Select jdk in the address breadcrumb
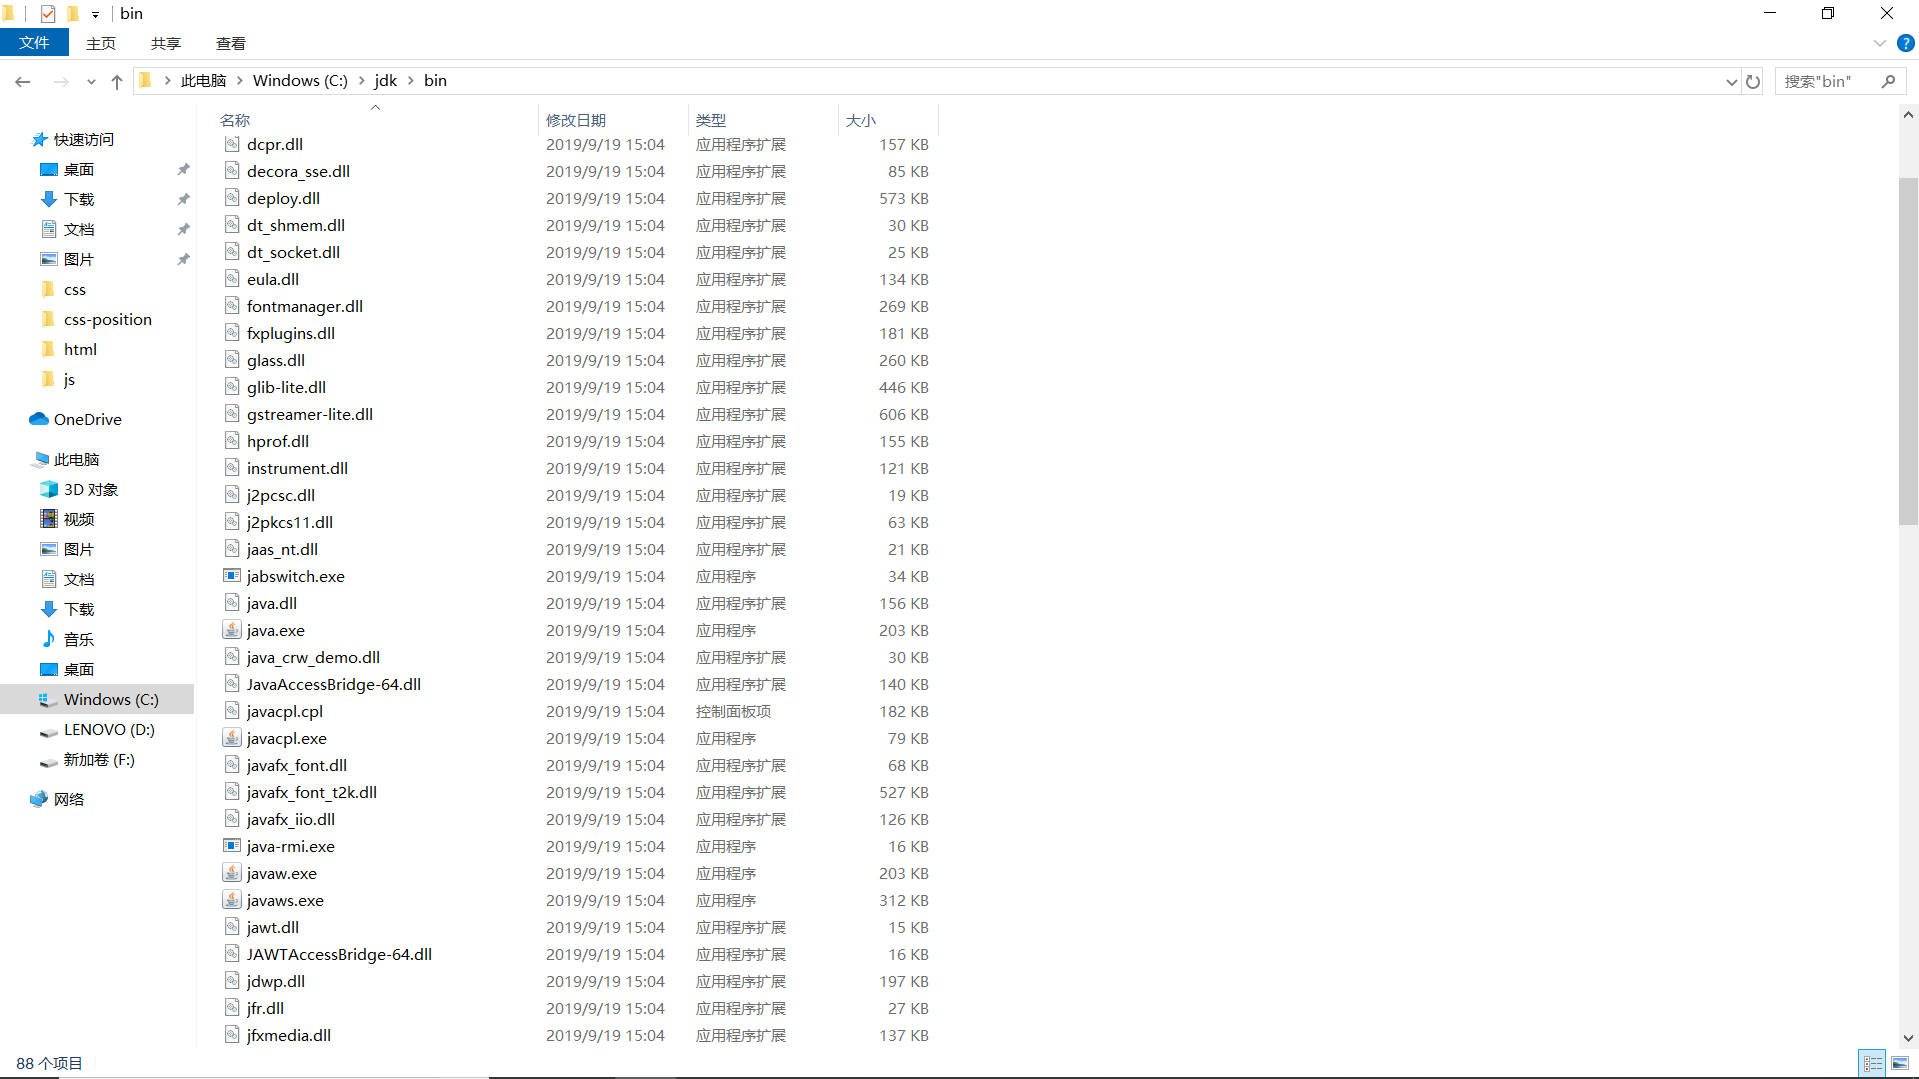Viewport: 1919px width, 1079px height. 386,81
